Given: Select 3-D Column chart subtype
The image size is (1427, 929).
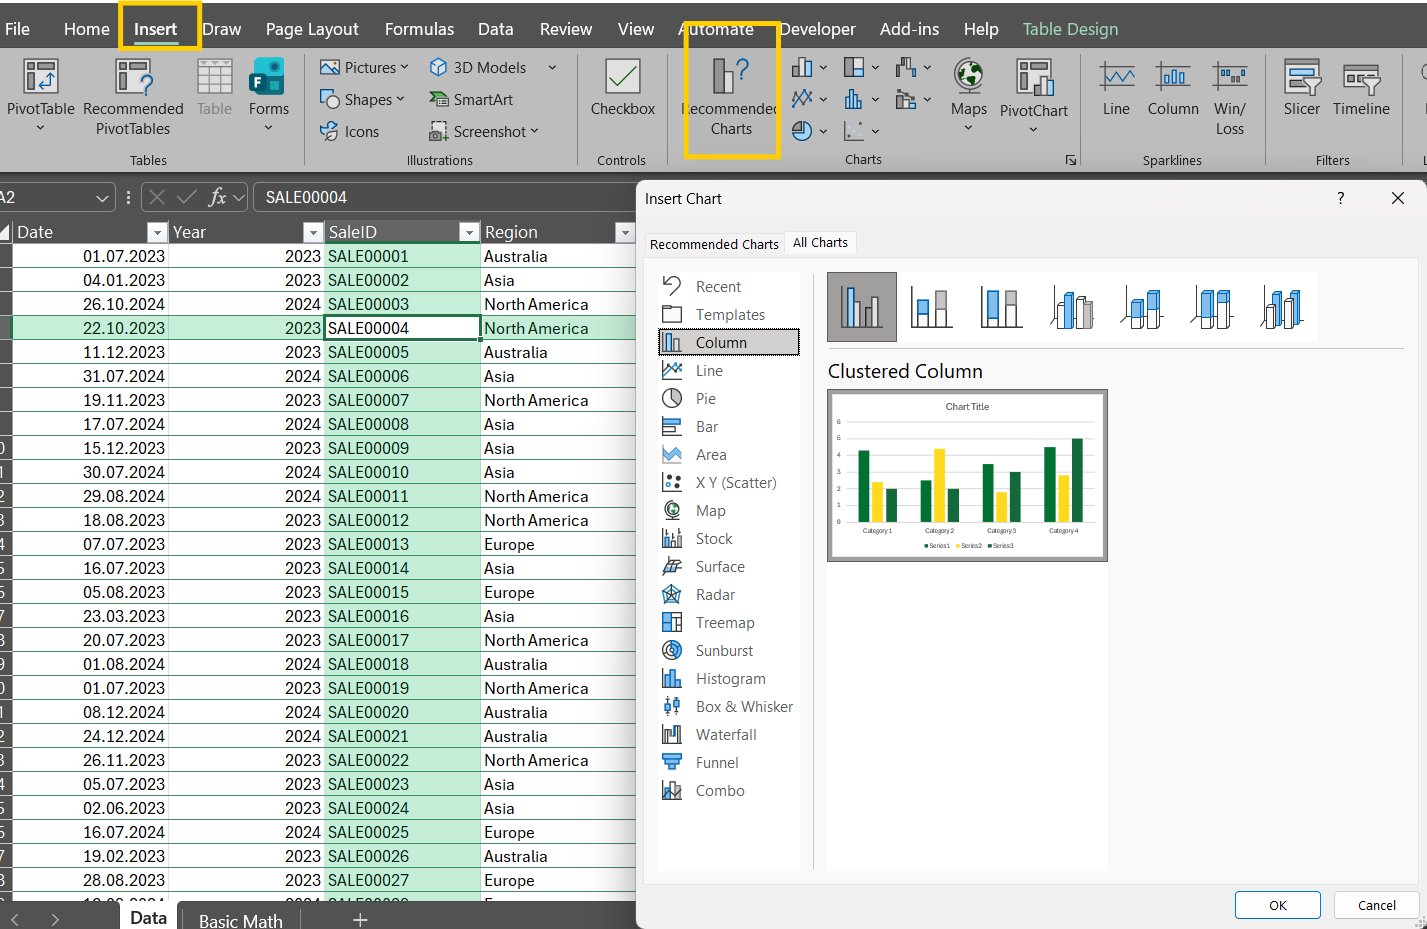Looking at the screenshot, I should point(1281,307).
